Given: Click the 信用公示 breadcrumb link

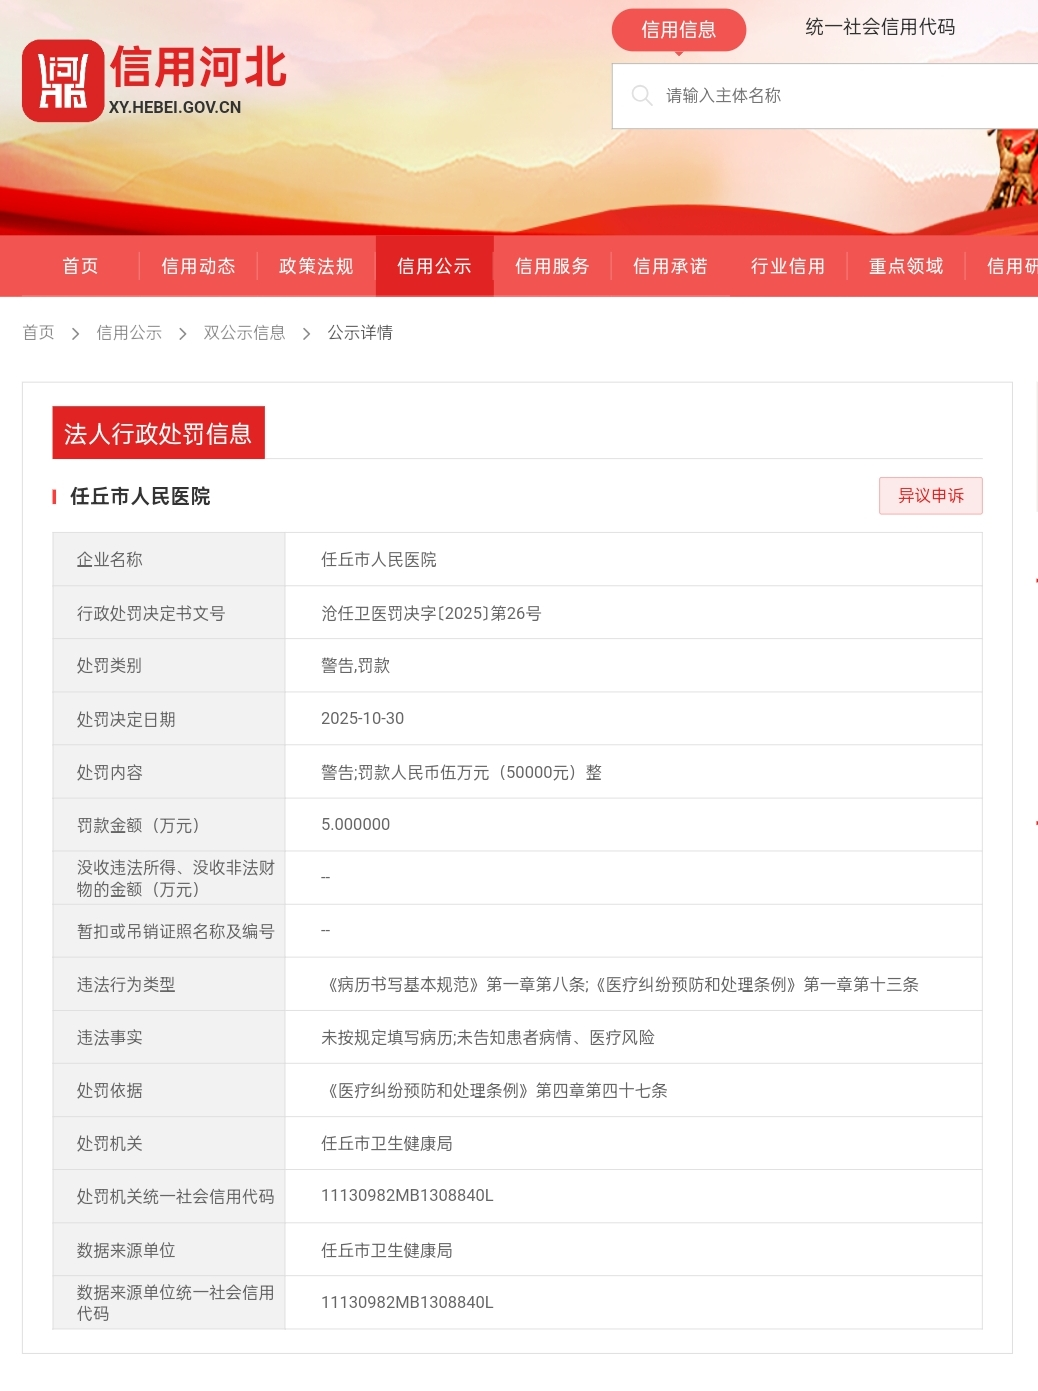Looking at the screenshot, I should (128, 332).
